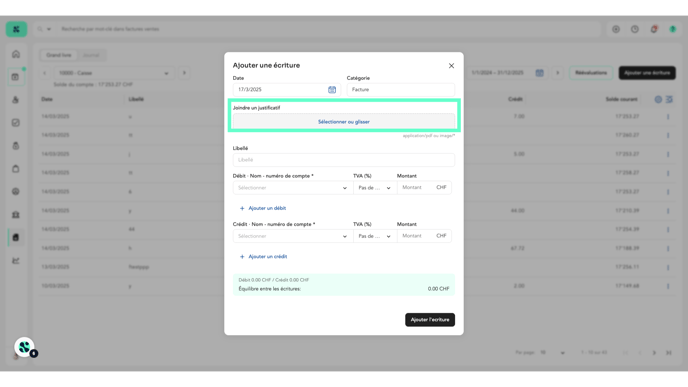The image size is (688, 387).
Task: Click the clock history icon in top bar
Action: (635, 29)
